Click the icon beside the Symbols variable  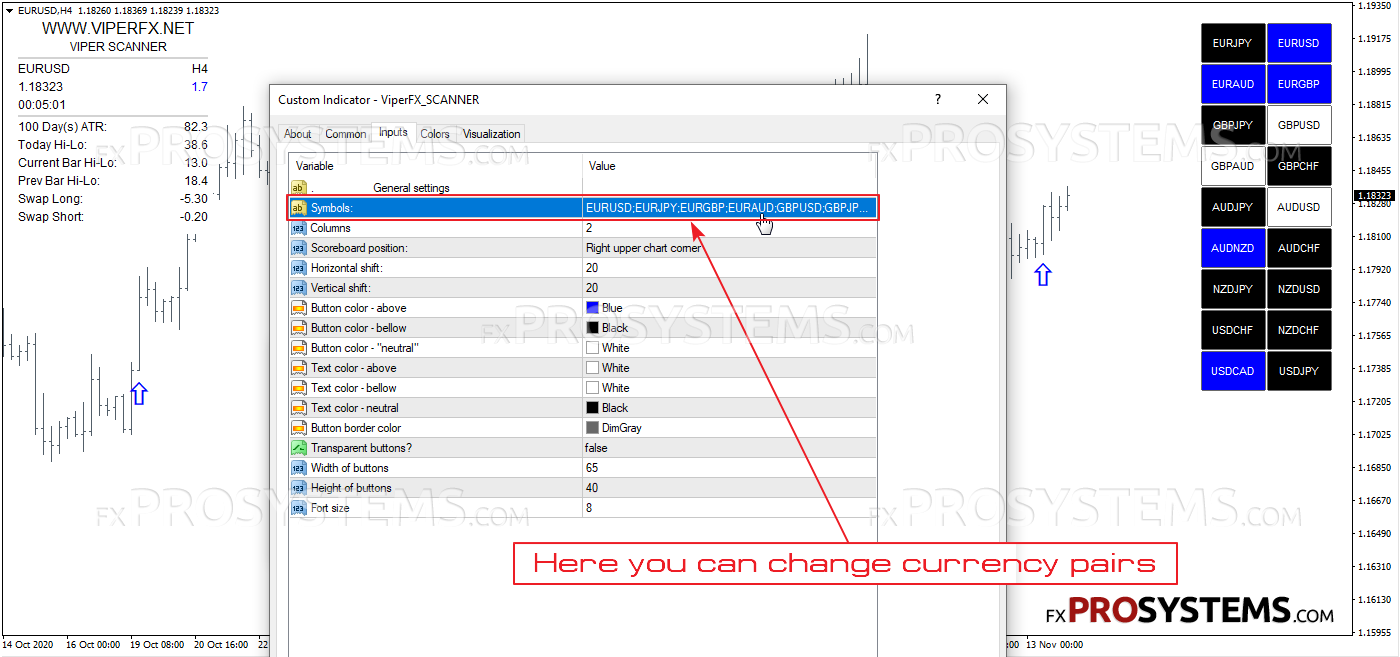click(298, 208)
